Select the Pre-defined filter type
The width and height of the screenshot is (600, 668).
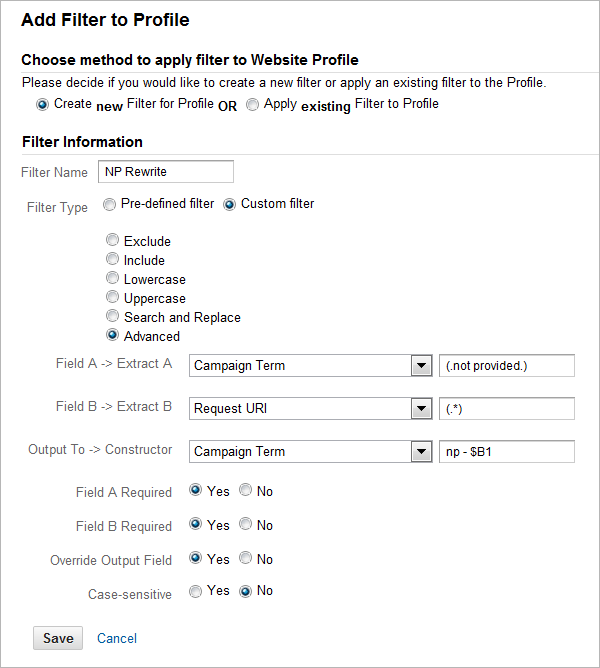[109, 204]
